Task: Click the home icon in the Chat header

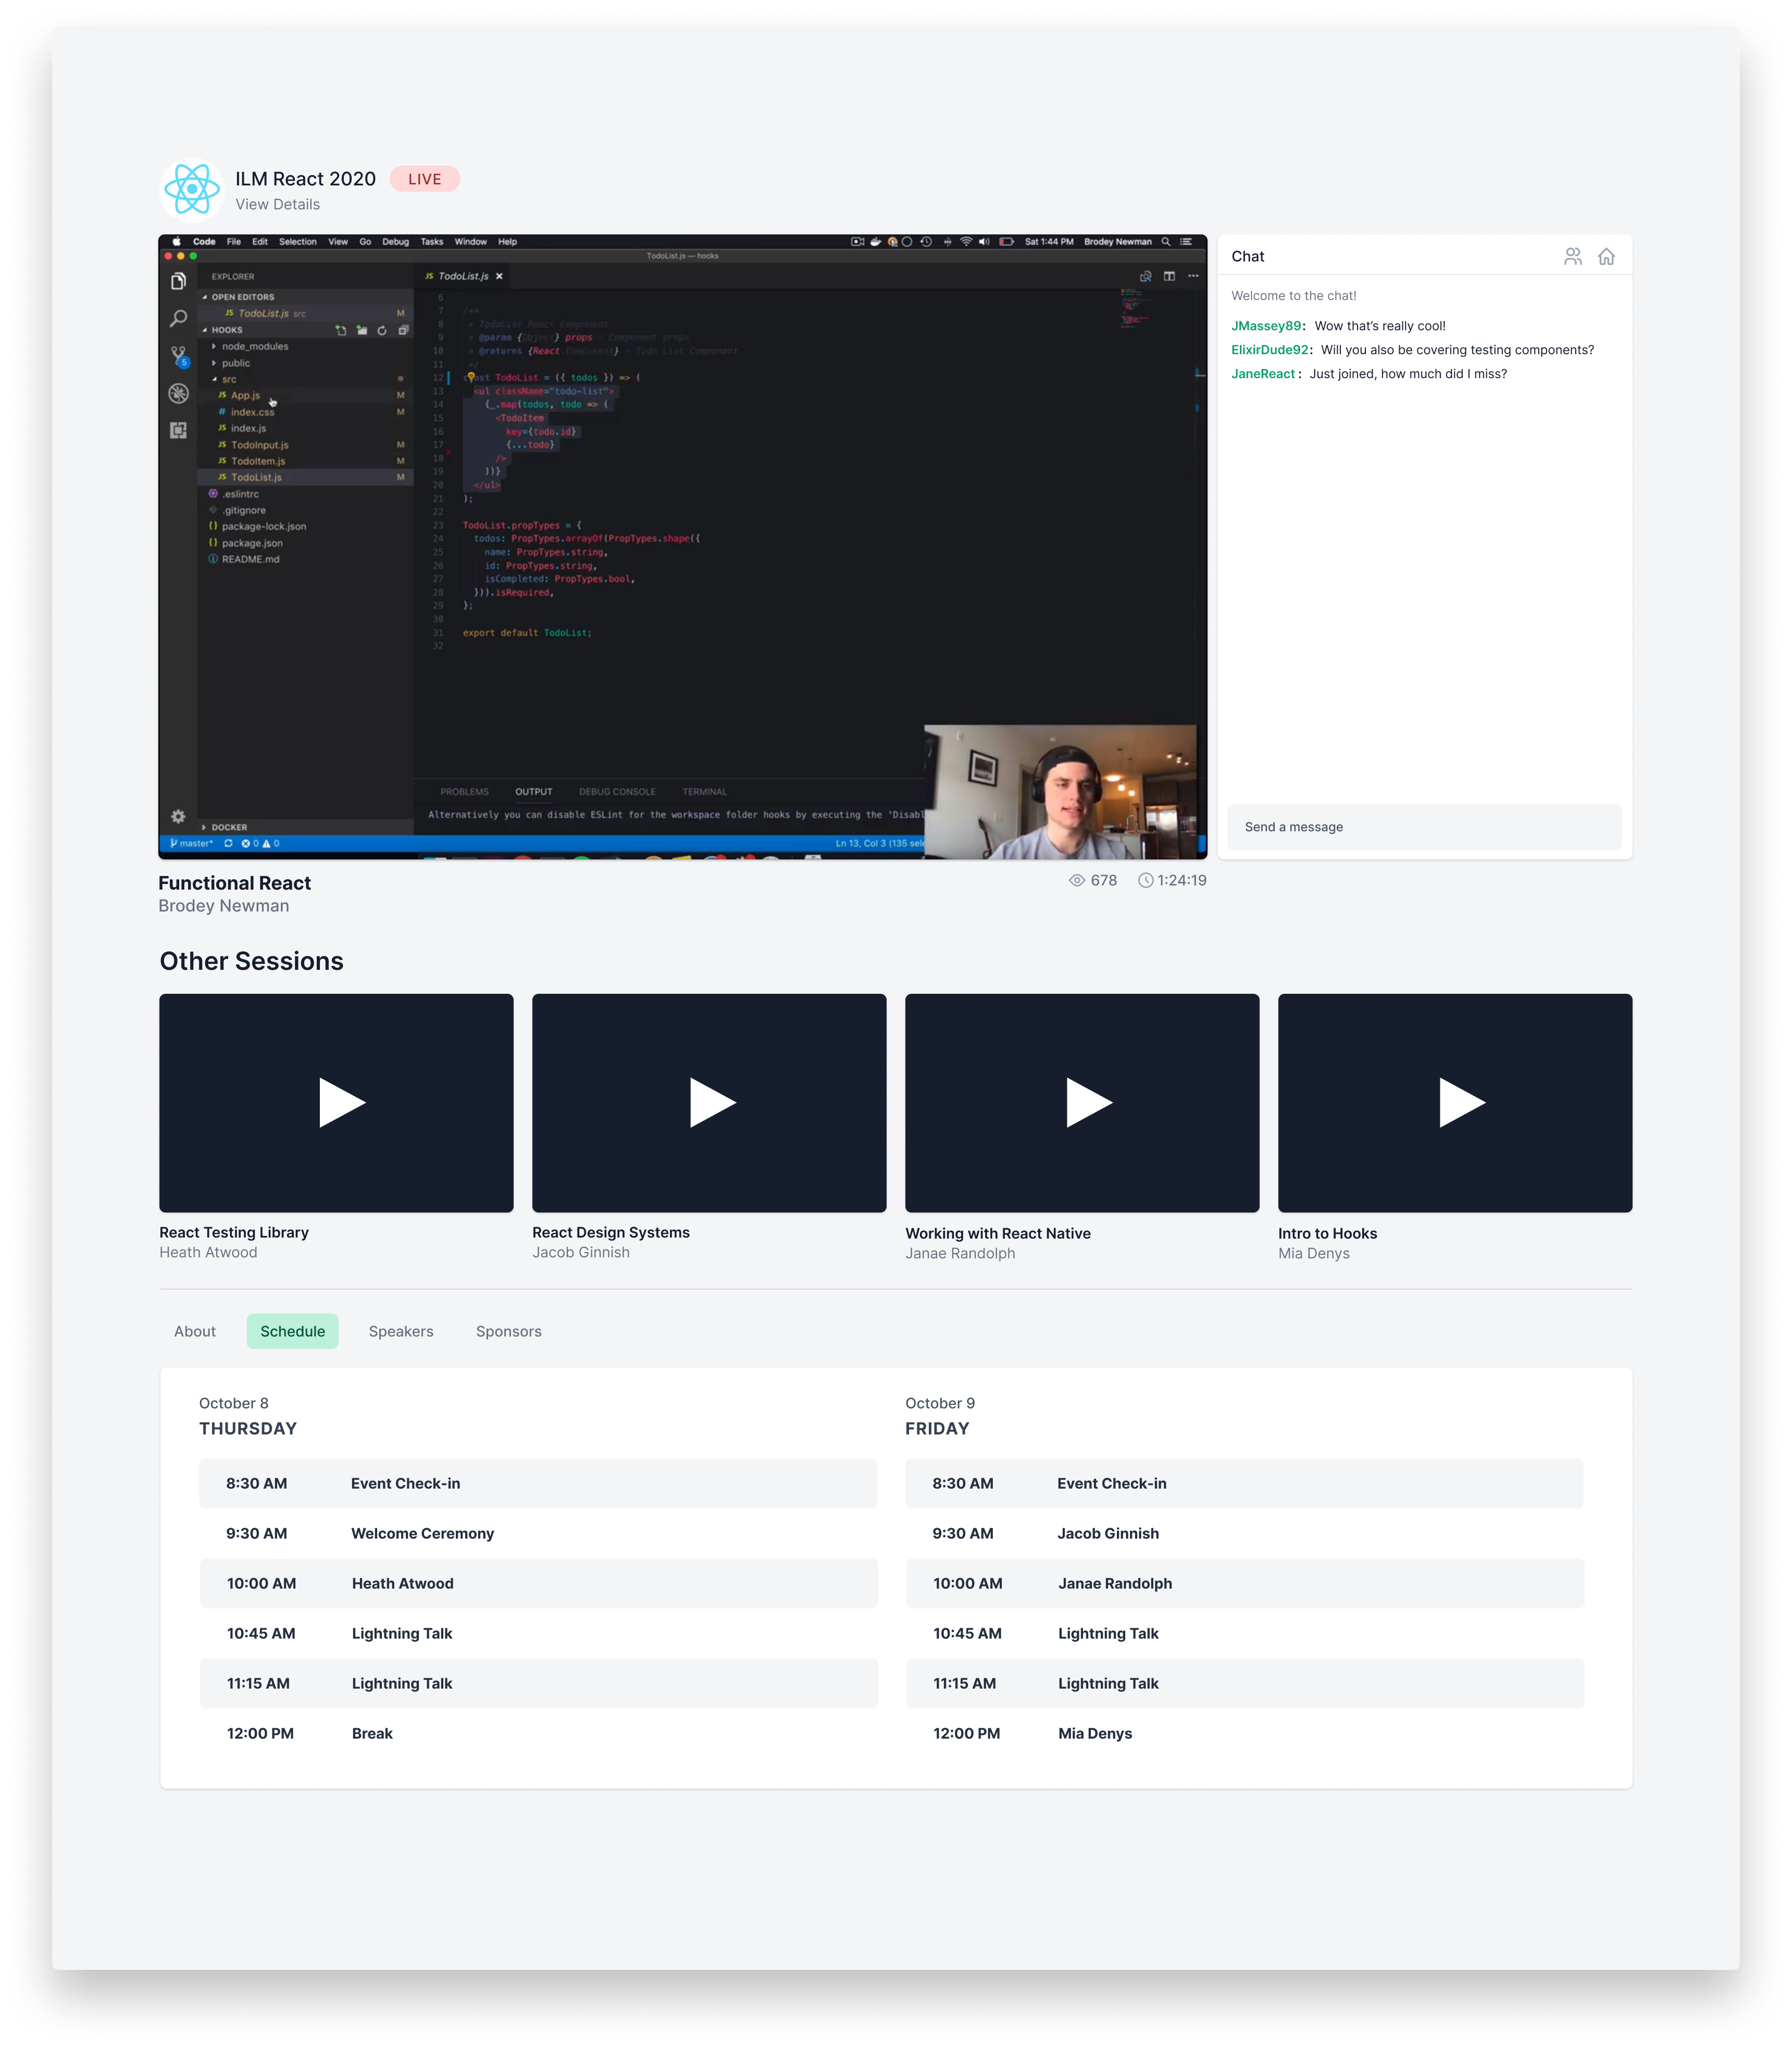Action: [1606, 257]
